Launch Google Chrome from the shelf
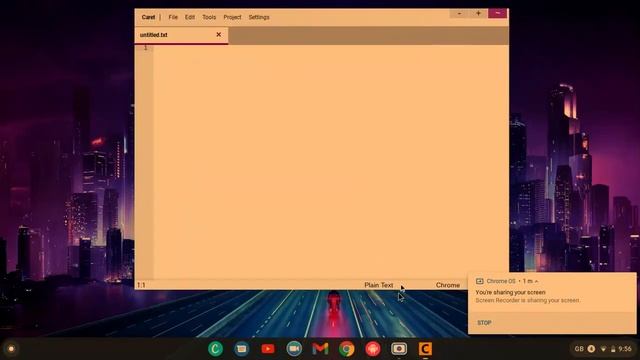 347,349
